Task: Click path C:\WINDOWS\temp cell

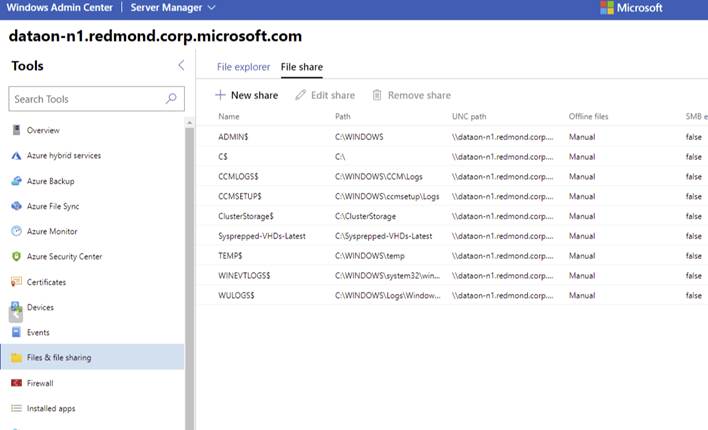Action: (370, 256)
